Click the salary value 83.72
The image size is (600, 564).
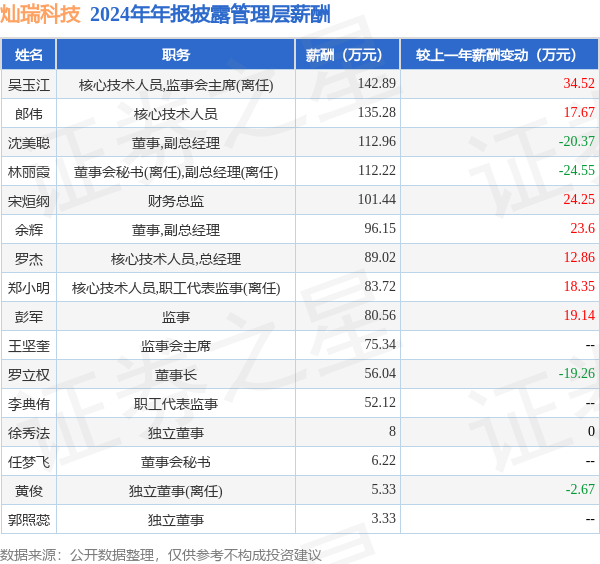(380, 286)
